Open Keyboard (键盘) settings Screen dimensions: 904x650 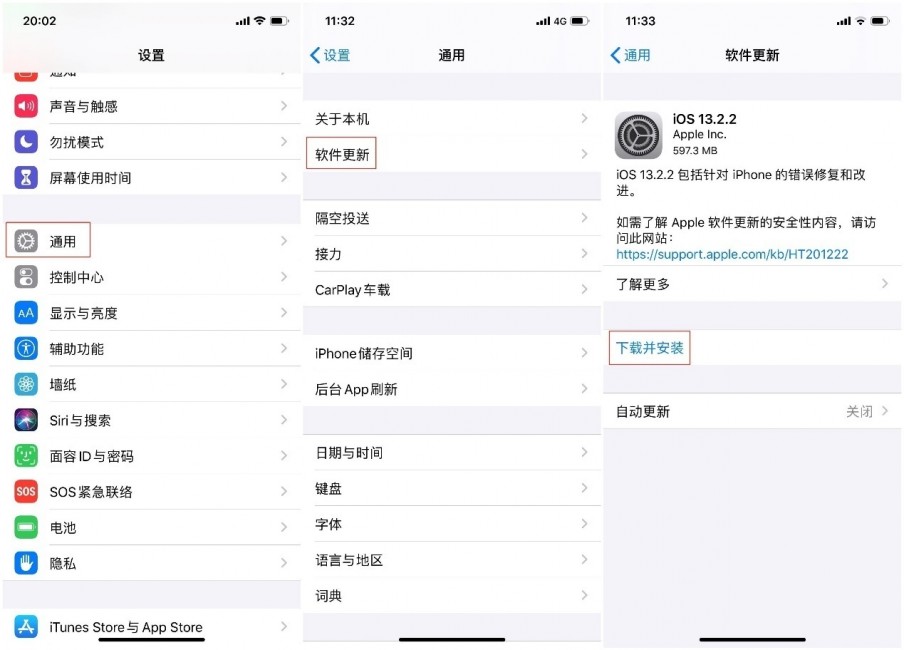click(451, 489)
